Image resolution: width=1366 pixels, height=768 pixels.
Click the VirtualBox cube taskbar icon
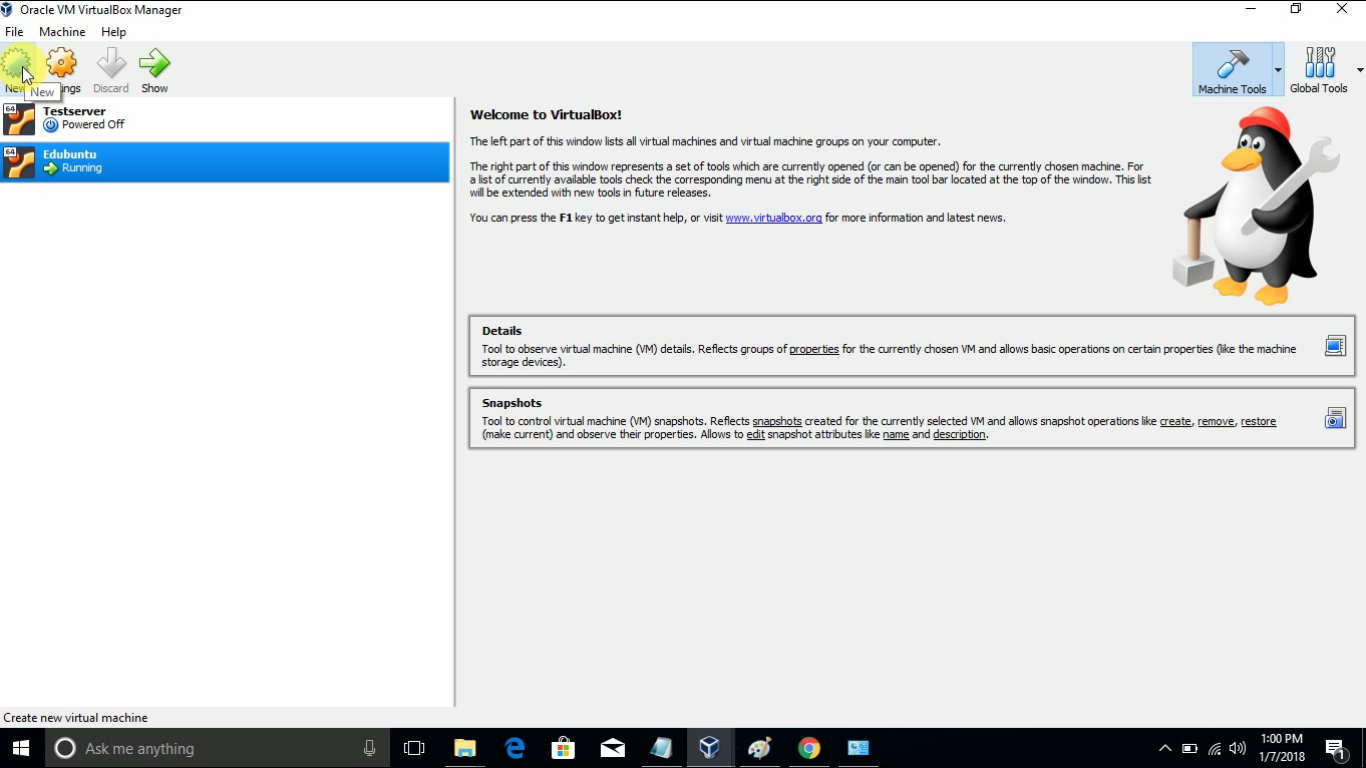[x=709, y=748]
